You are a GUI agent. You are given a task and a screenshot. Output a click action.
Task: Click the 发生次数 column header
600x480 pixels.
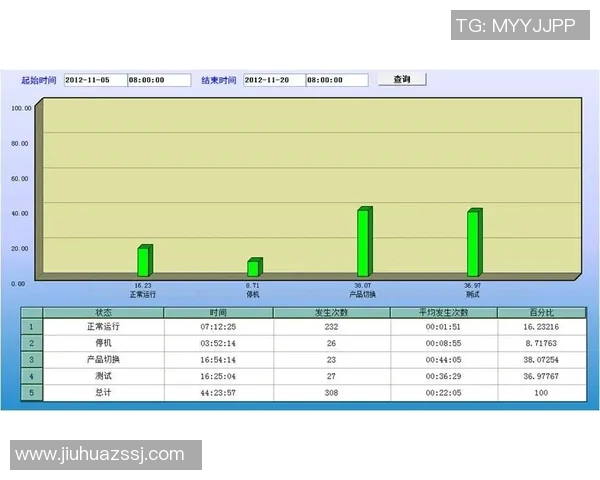click(331, 313)
